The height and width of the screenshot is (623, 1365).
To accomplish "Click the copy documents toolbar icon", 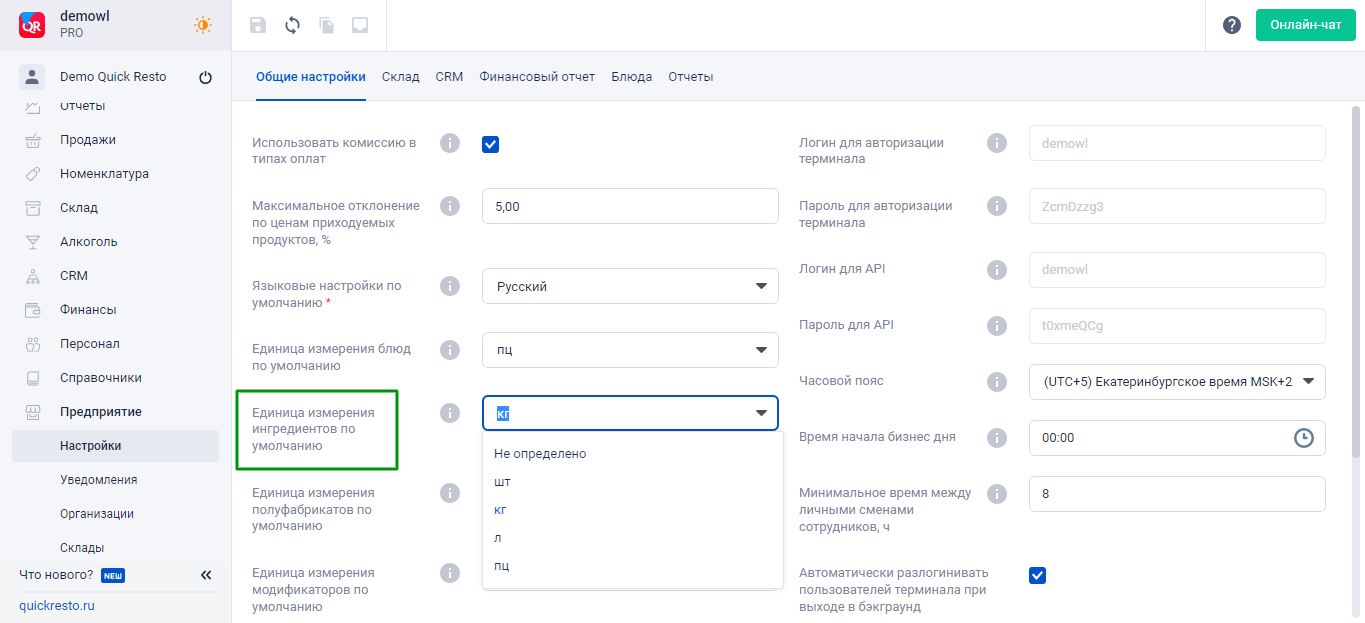I will coord(326,25).
